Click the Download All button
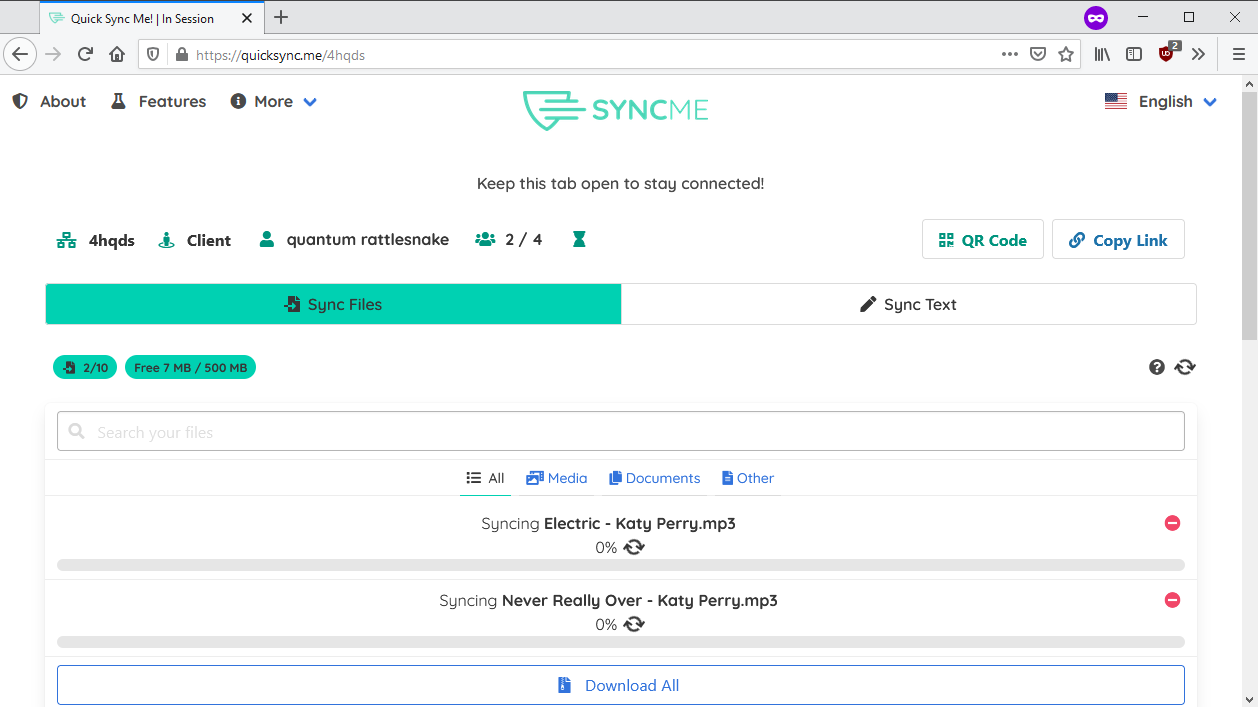This screenshot has width=1258, height=707. pyautogui.click(x=621, y=685)
